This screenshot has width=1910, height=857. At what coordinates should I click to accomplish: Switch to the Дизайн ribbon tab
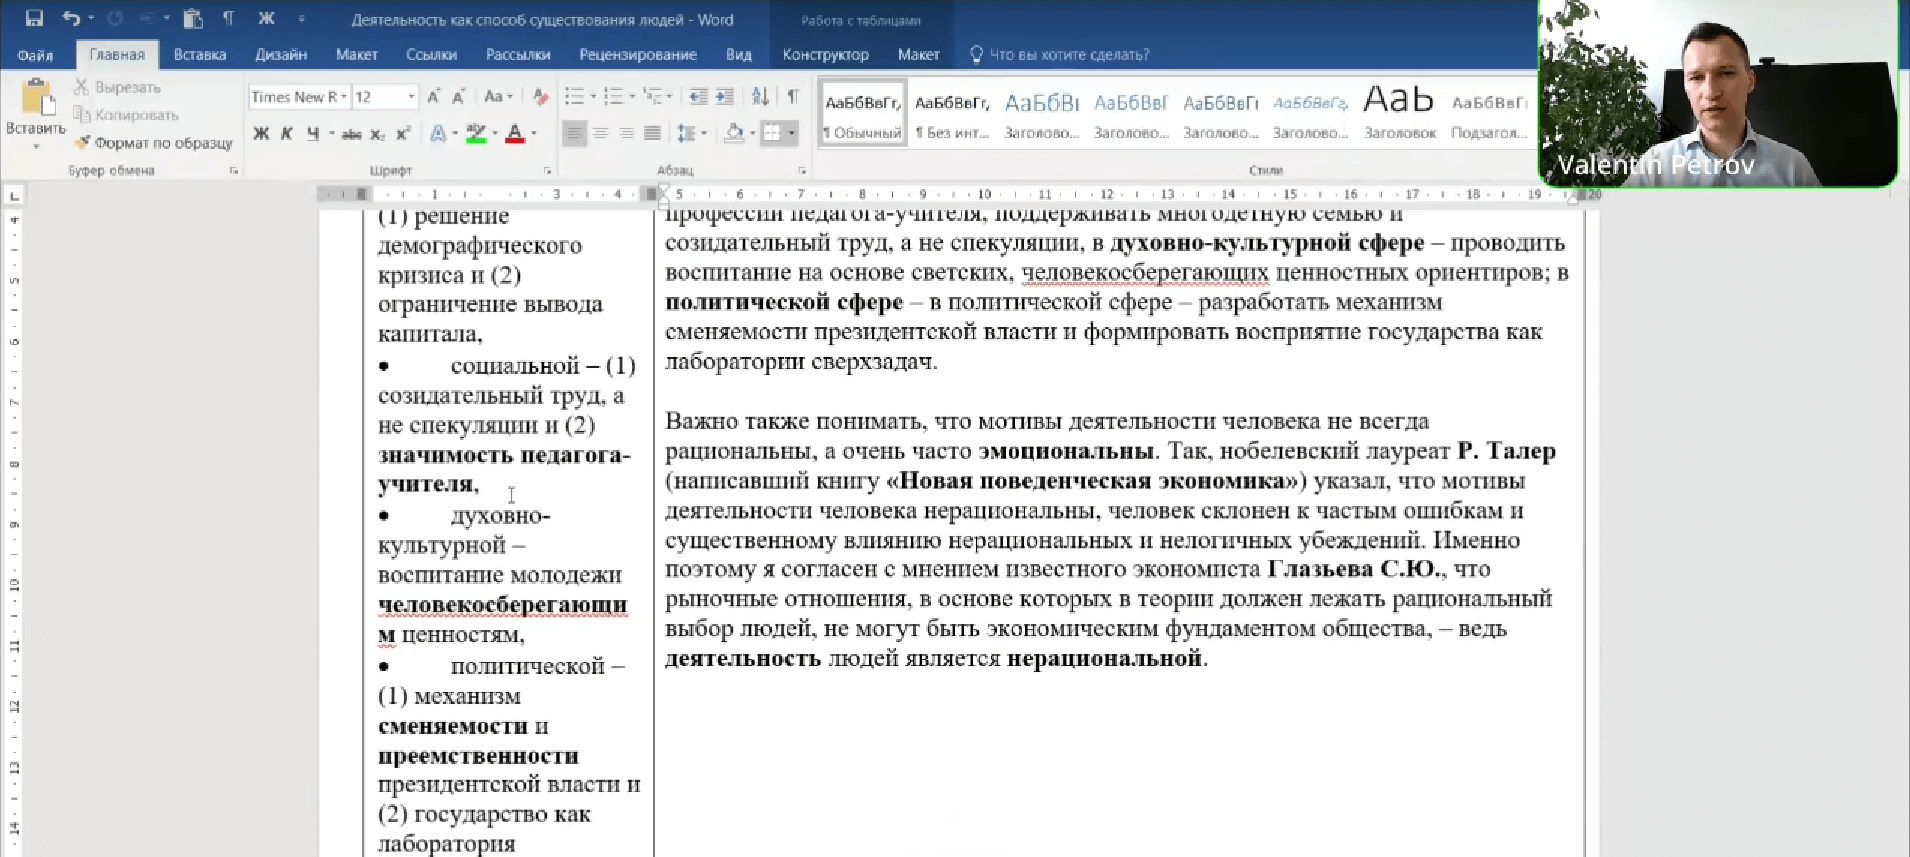(x=281, y=55)
